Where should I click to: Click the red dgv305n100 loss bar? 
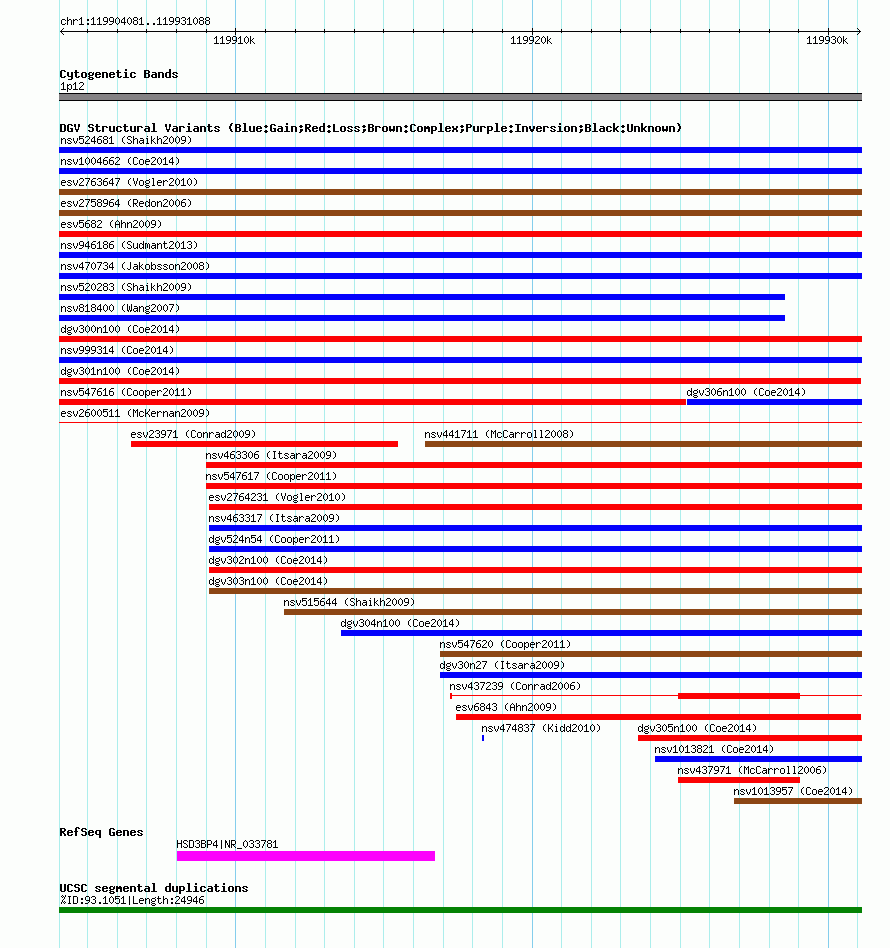click(750, 738)
